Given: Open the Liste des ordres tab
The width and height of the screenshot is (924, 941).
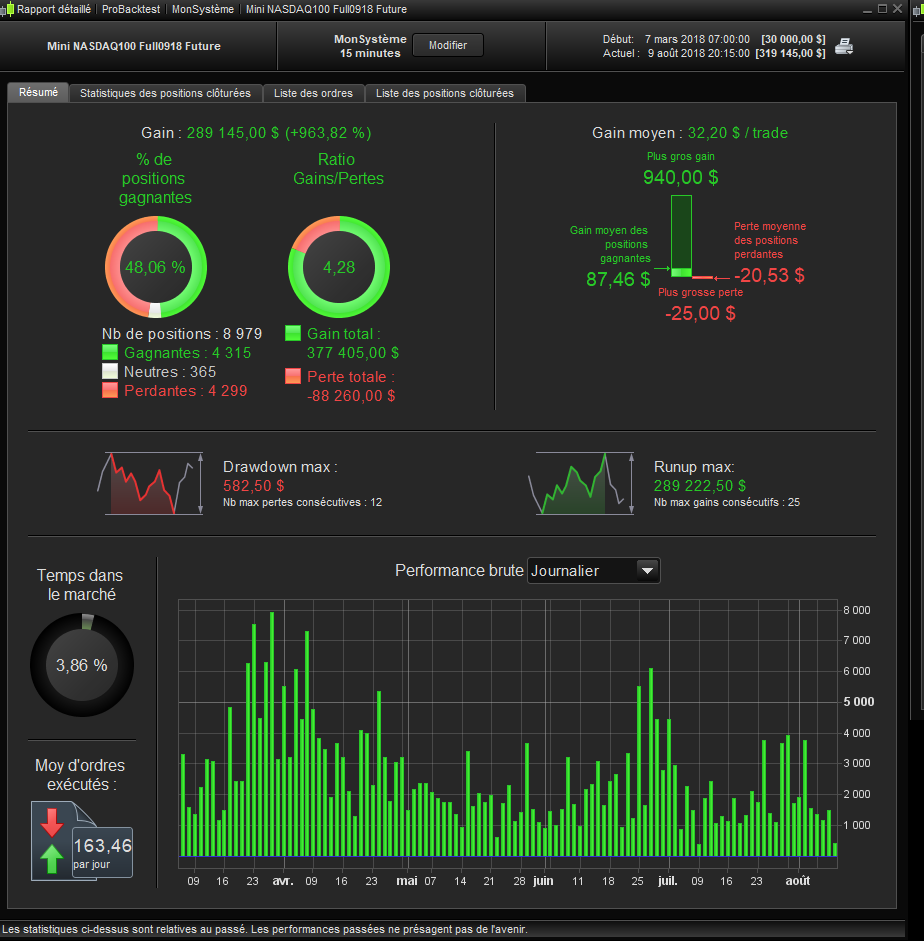Looking at the screenshot, I should pos(313,93).
